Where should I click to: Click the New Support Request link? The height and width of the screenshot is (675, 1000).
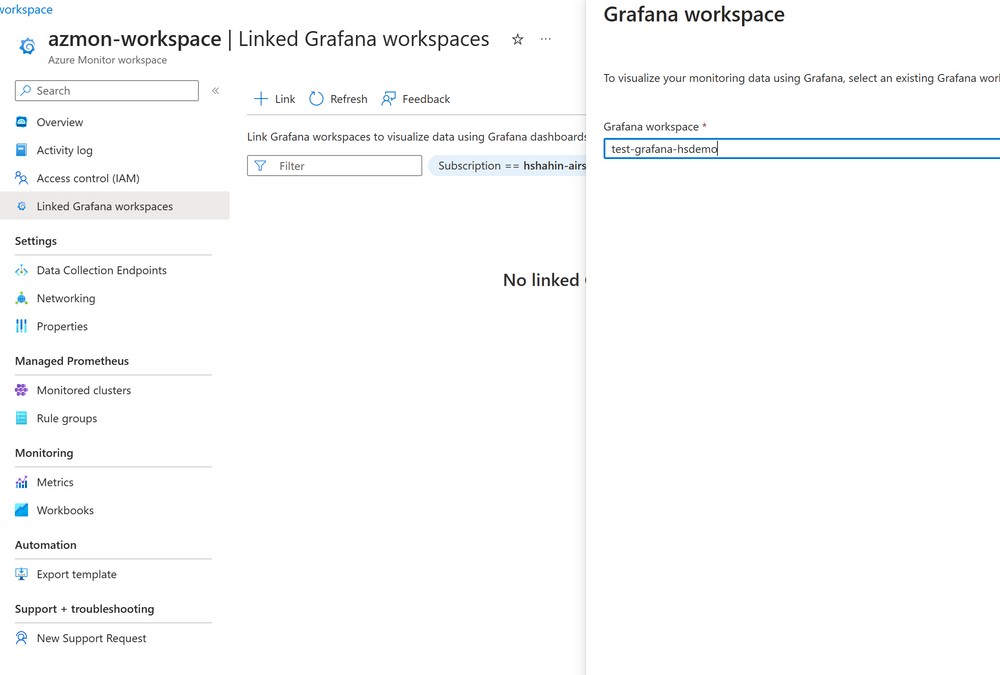(90, 638)
